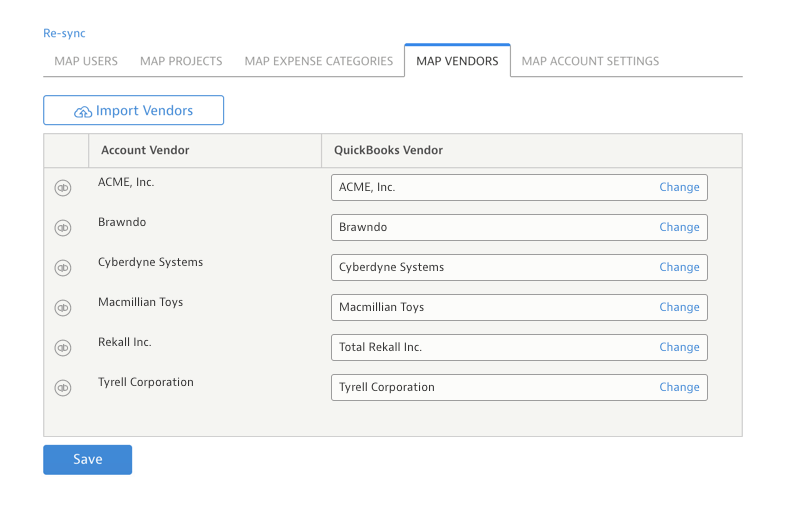Viewport: 785px width, 517px height.
Task: Change the QuickBooks vendor for Brawndo
Action: coord(679,227)
